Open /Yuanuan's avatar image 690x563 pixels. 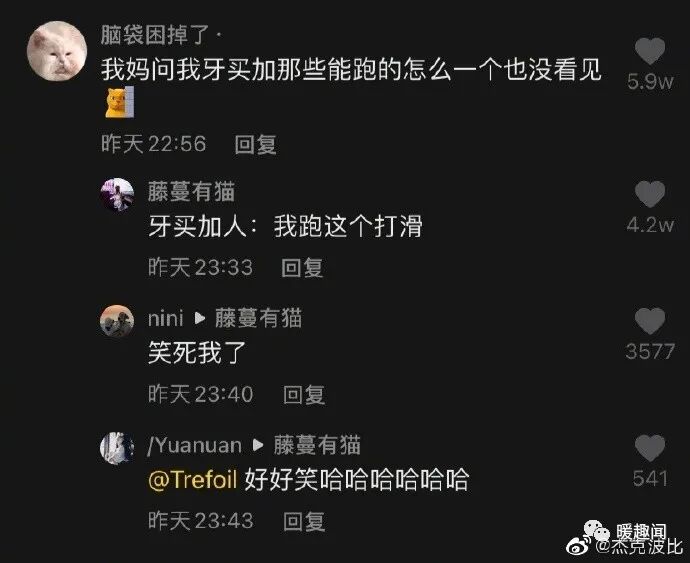coord(117,448)
